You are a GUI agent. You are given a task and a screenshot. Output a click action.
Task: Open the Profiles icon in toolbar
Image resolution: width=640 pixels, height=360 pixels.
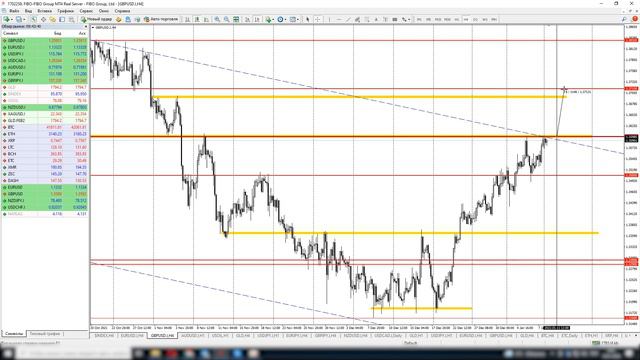pyautogui.click(x=18, y=19)
